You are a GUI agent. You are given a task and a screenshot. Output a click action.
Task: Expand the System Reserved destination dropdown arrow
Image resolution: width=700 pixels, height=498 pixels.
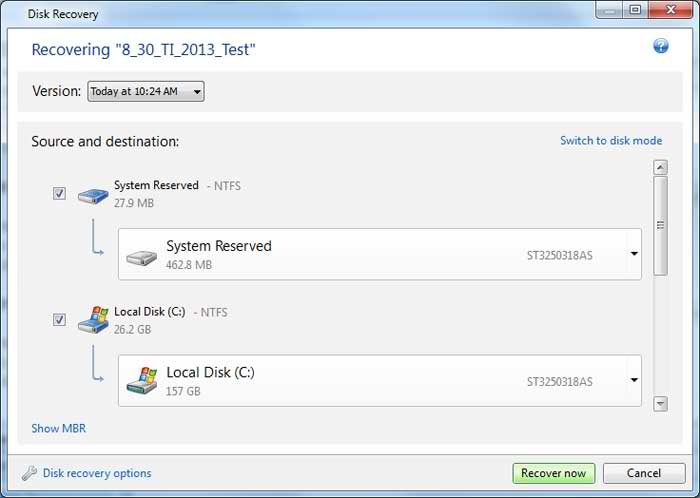point(634,254)
